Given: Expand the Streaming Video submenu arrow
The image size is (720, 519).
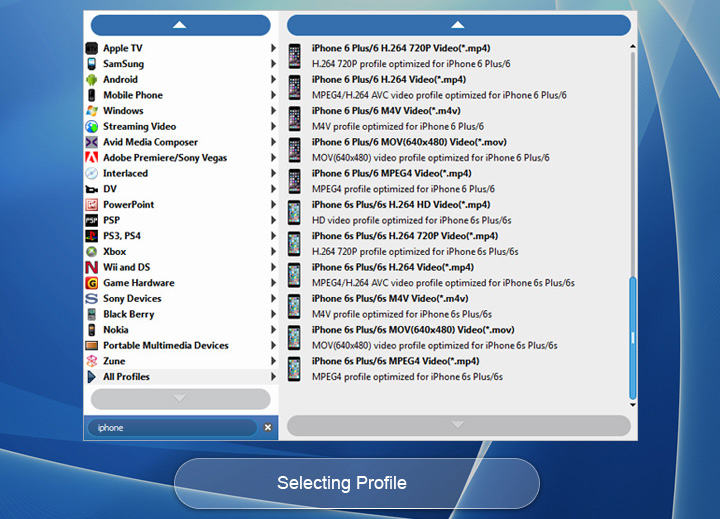Looking at the screenshot, I should [x=273, y=126].
